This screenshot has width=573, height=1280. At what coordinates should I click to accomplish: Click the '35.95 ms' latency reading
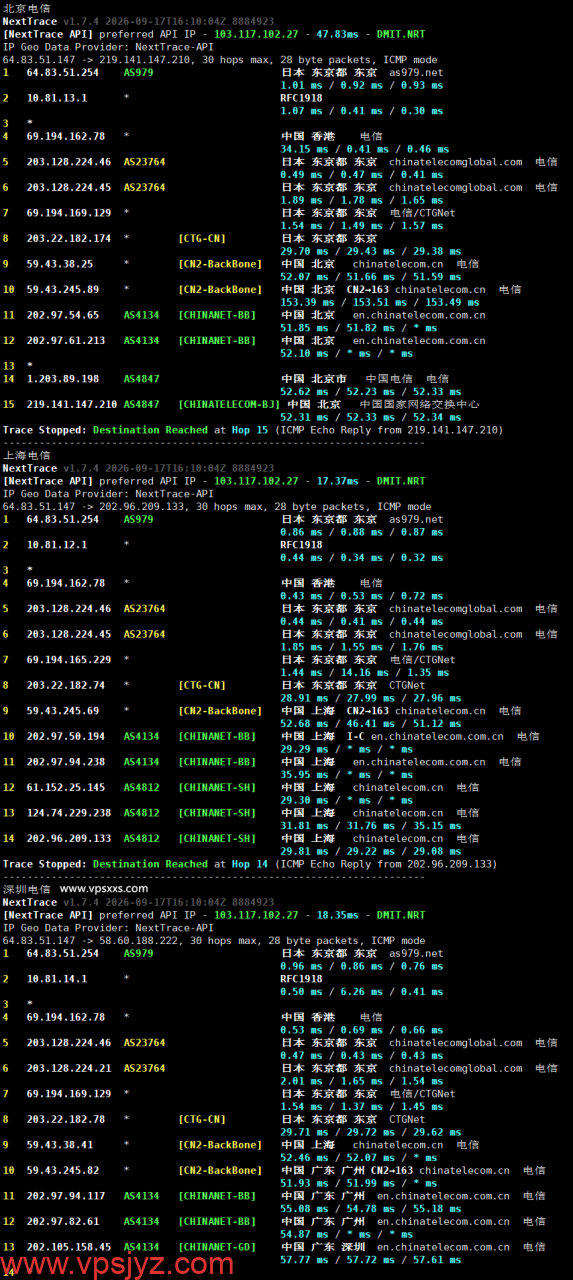point(306,774)
